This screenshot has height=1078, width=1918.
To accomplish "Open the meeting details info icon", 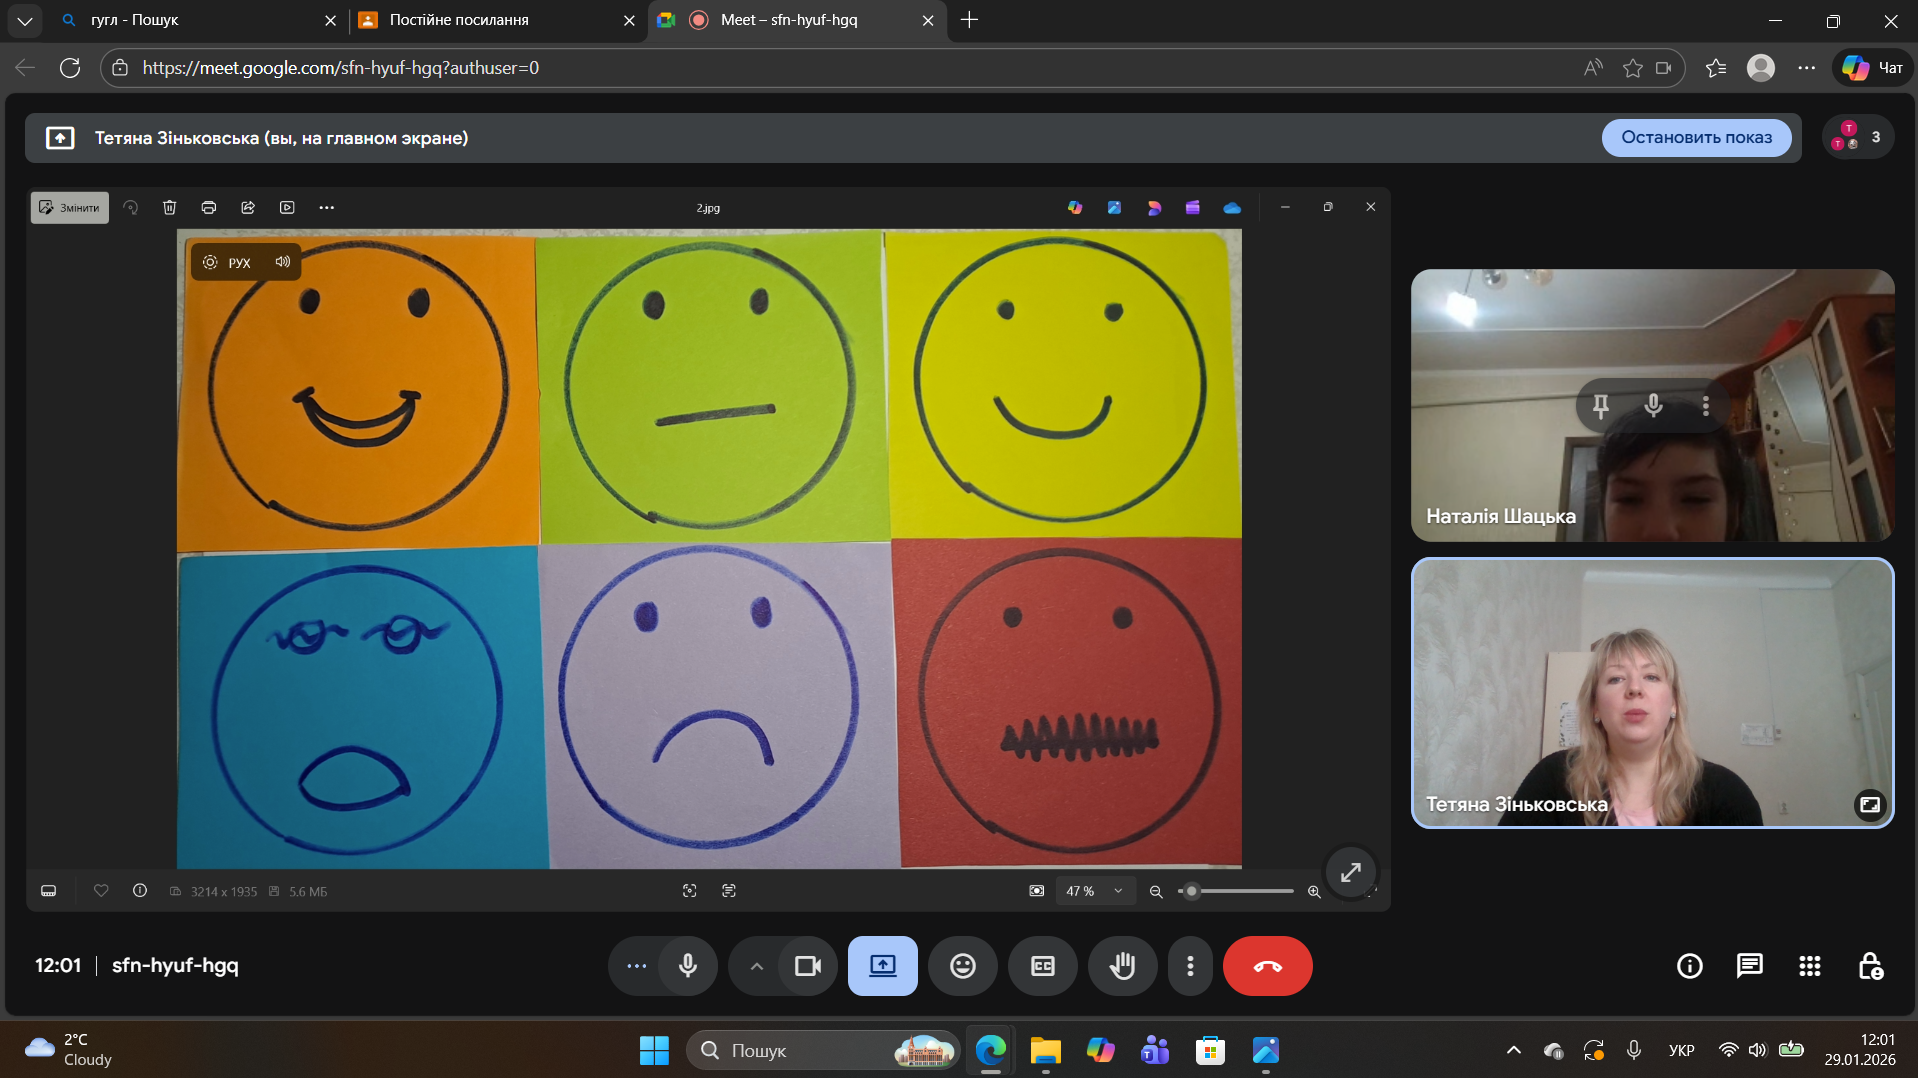I will [1689, 966].
